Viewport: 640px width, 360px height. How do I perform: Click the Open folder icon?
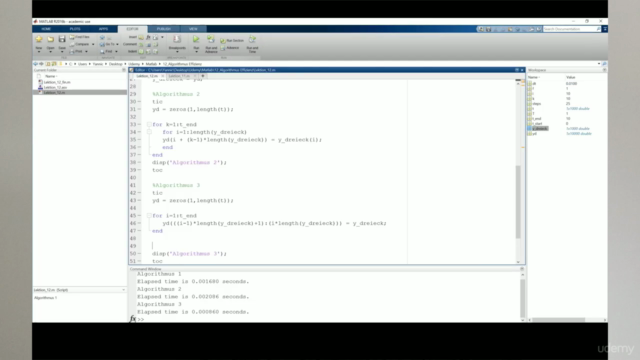coord(50,39)
